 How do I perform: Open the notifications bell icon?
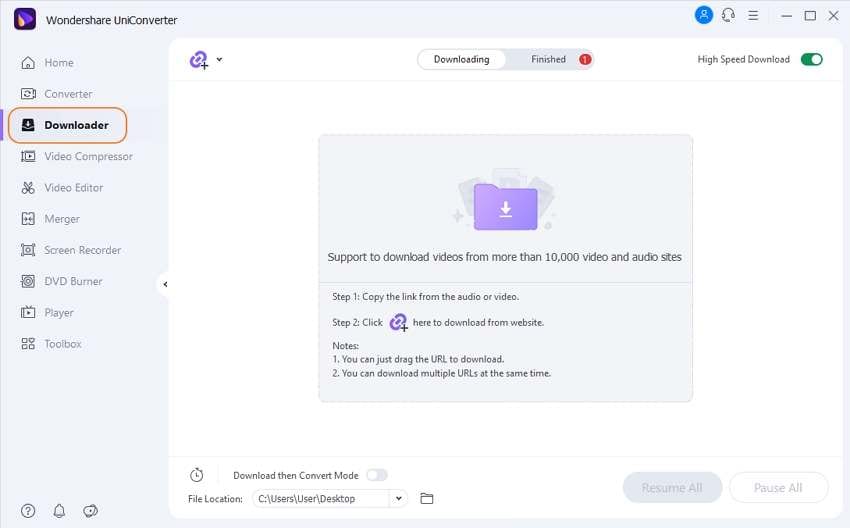(x=59, y=511)
